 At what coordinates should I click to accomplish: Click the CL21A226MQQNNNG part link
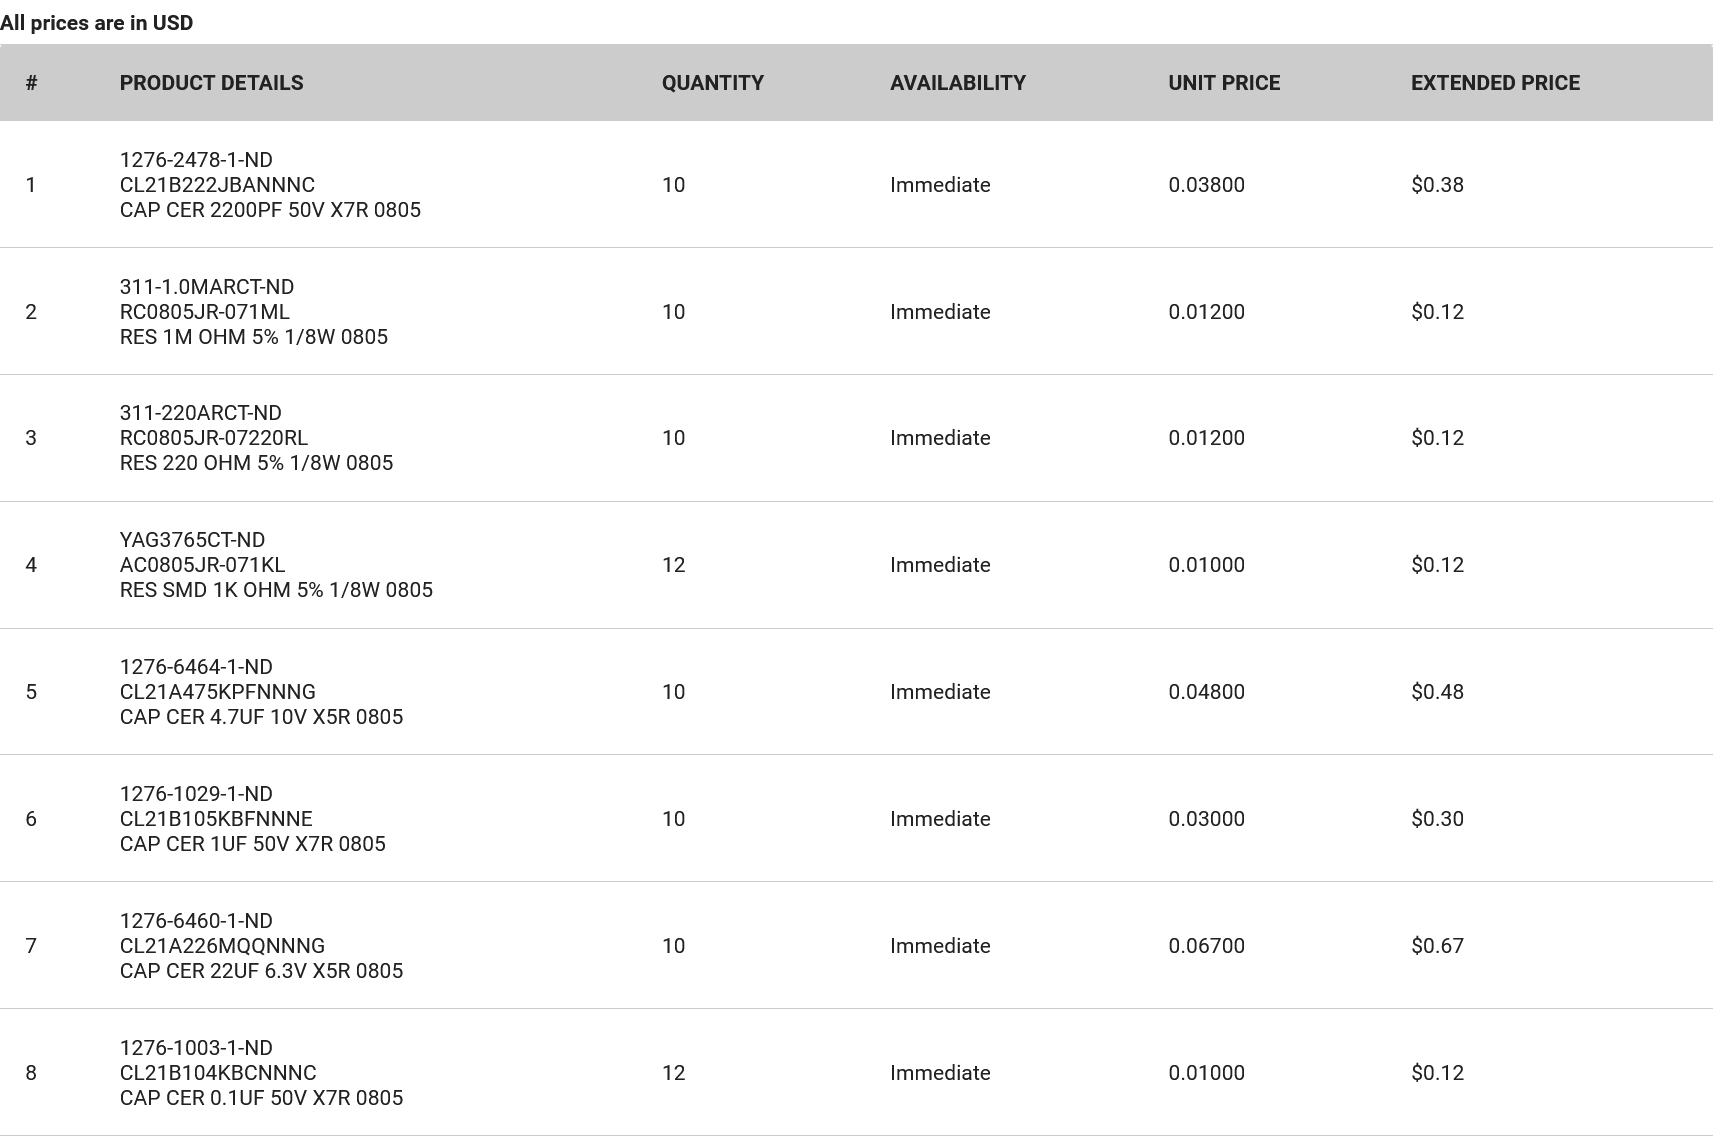pos(222,946)
